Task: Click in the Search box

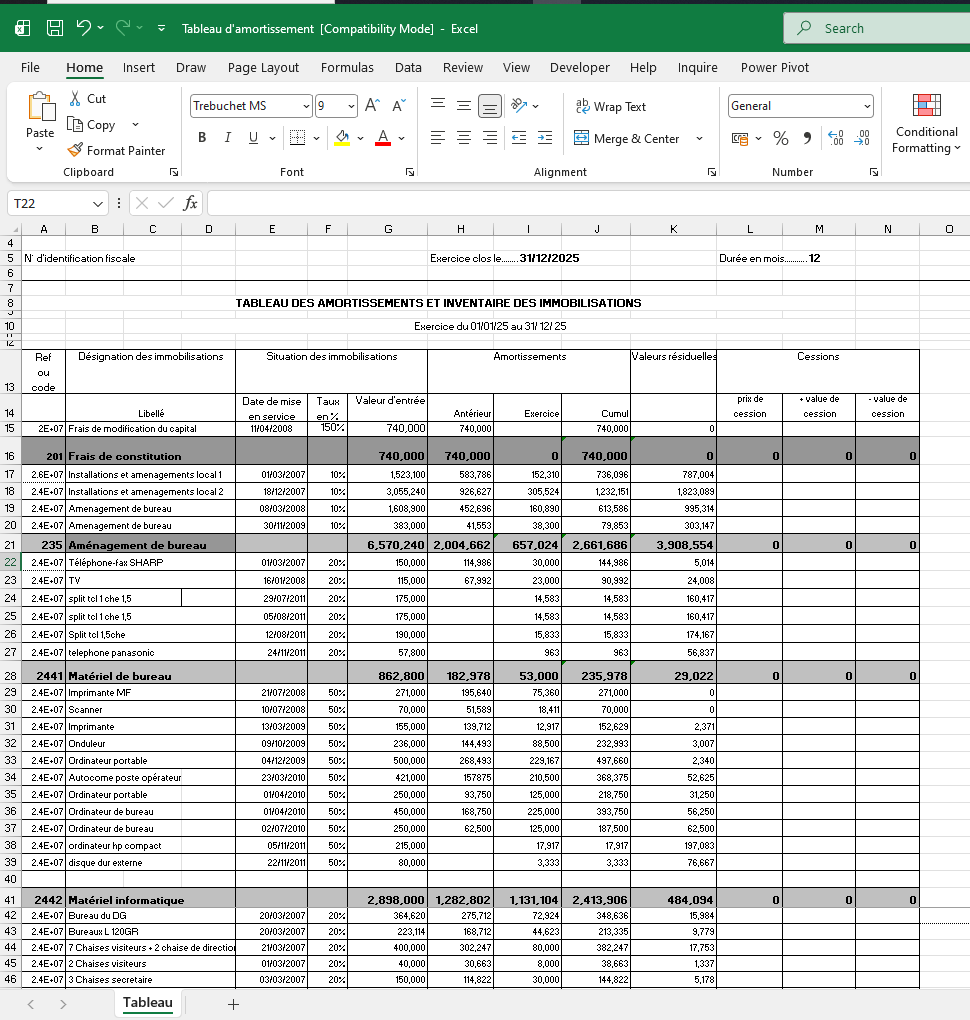Action: pyautogui.click(x=877, y=28)
